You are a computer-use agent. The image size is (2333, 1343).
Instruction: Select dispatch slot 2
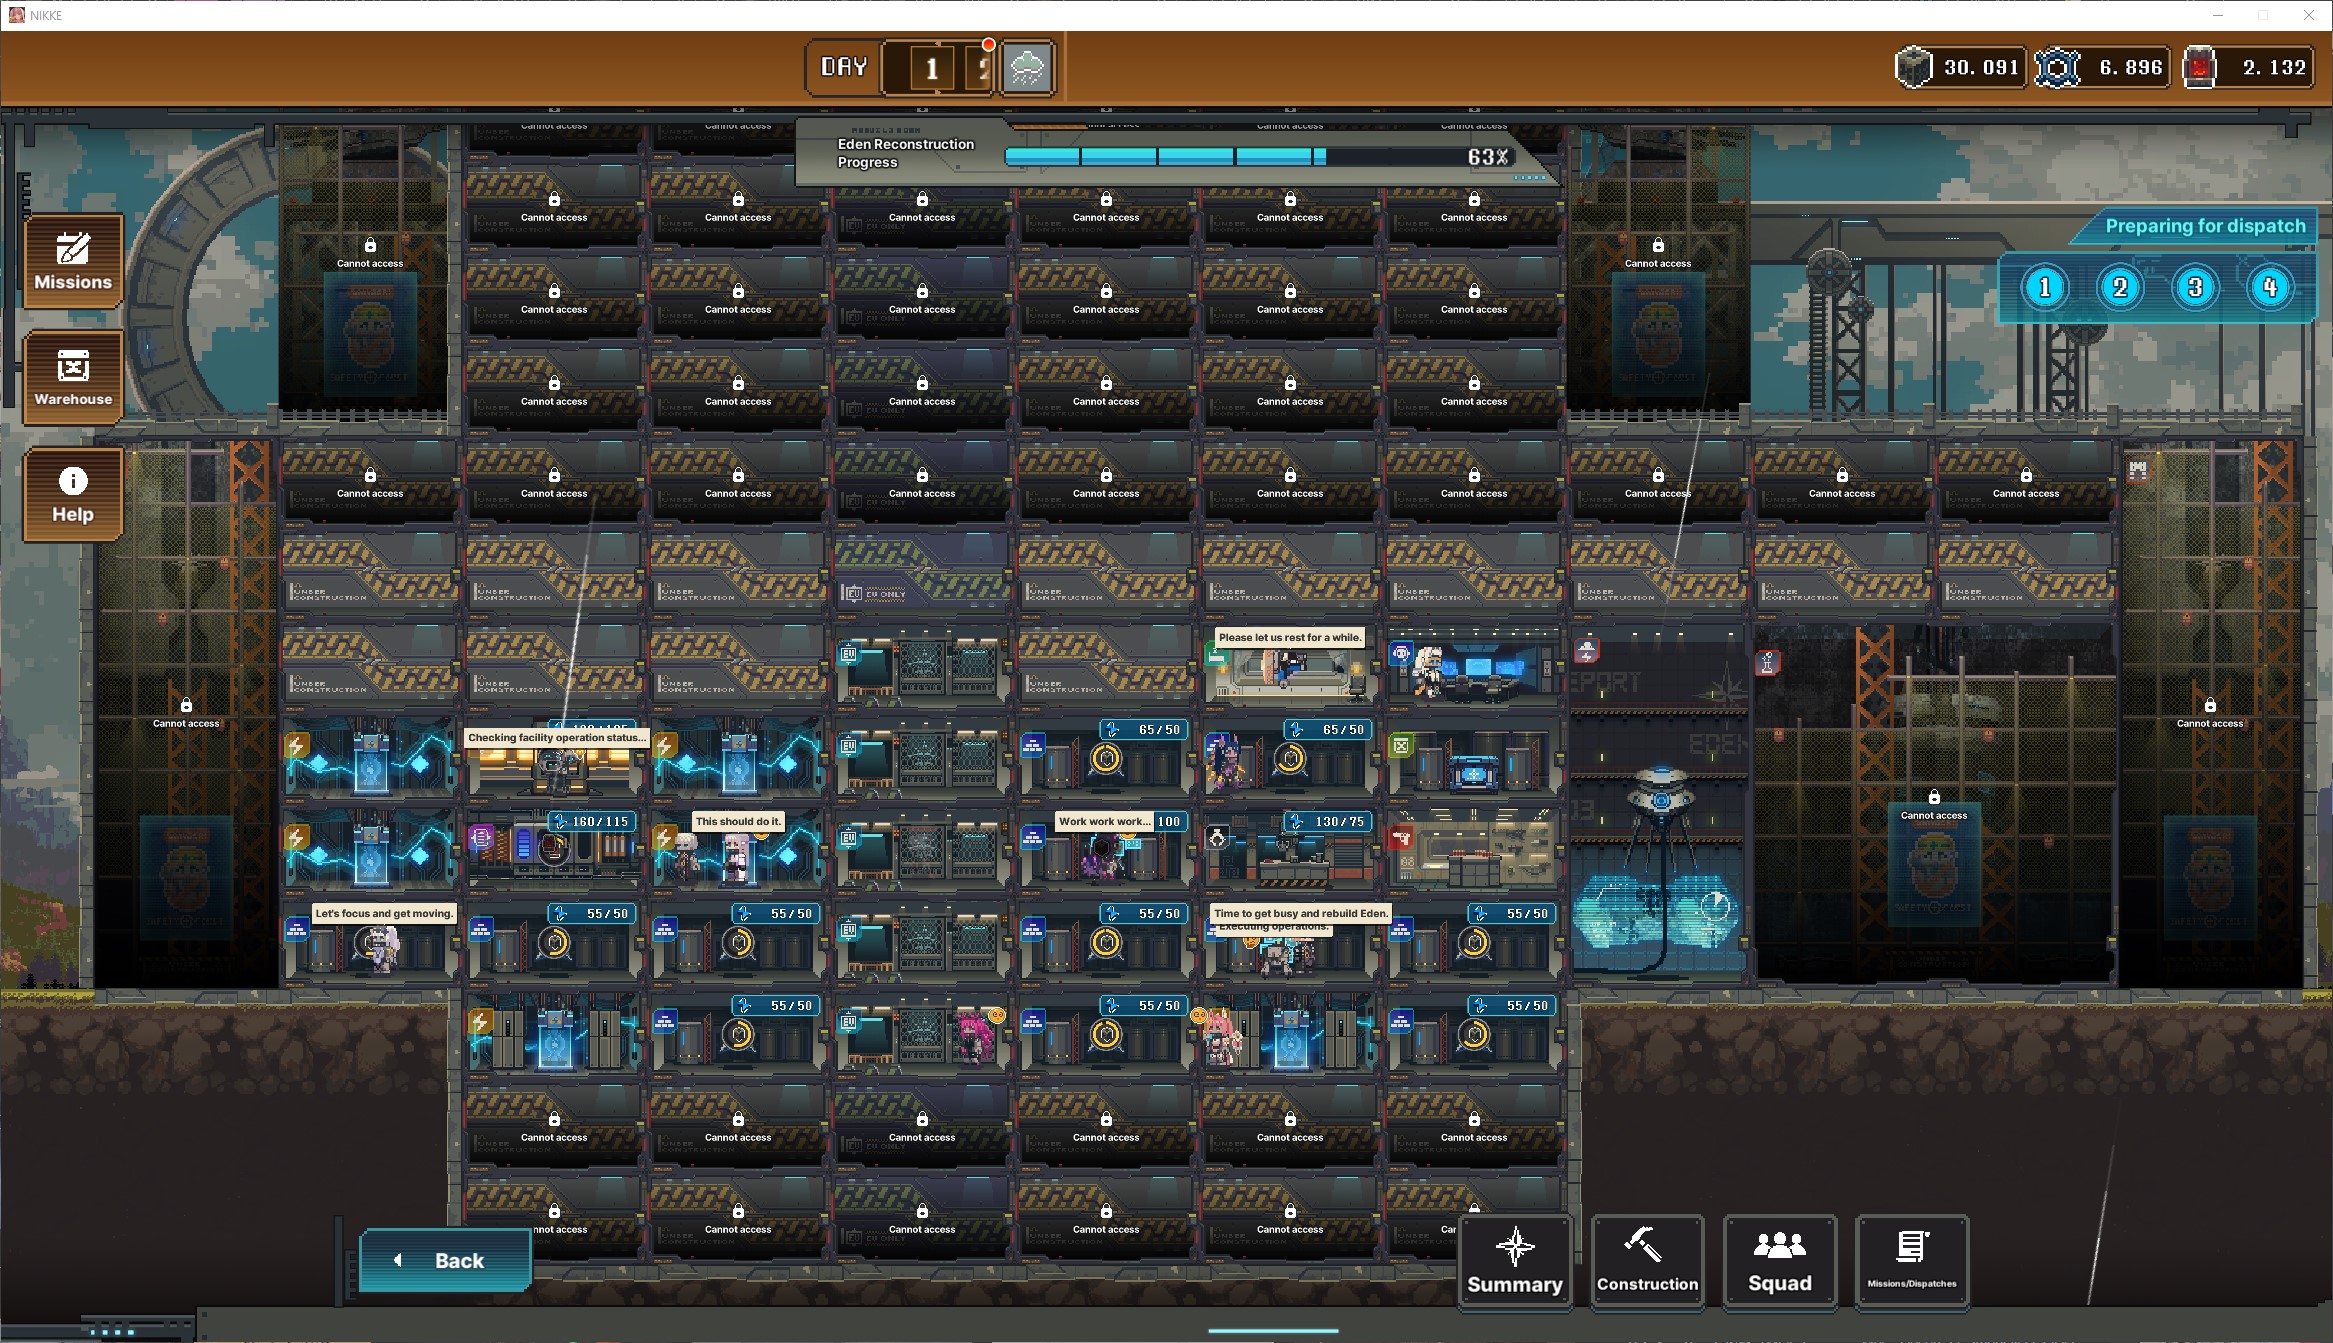point(2119,288)
